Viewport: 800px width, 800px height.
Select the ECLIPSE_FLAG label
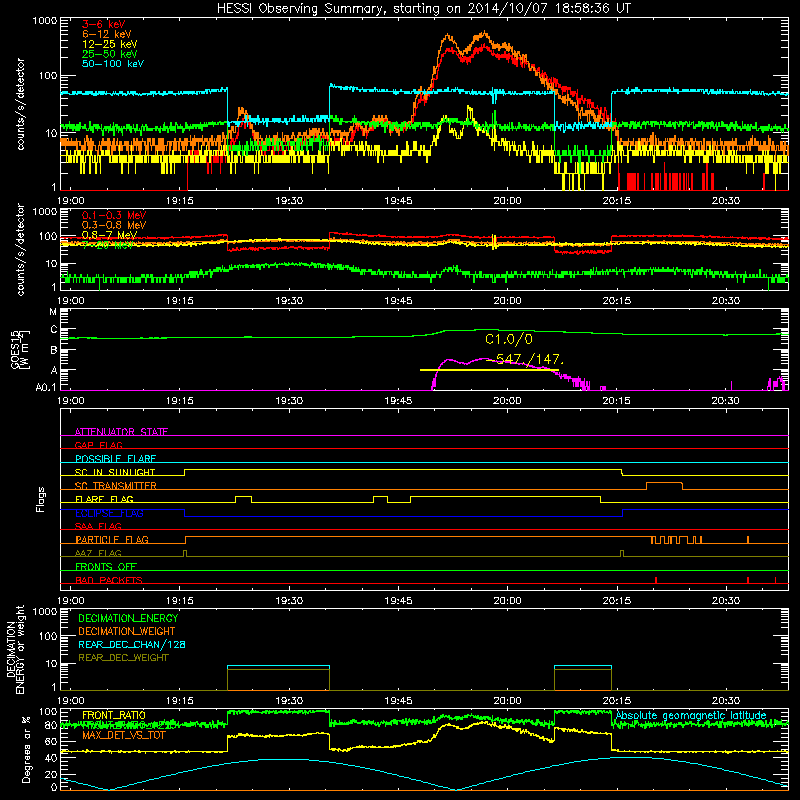coord(109,513)
